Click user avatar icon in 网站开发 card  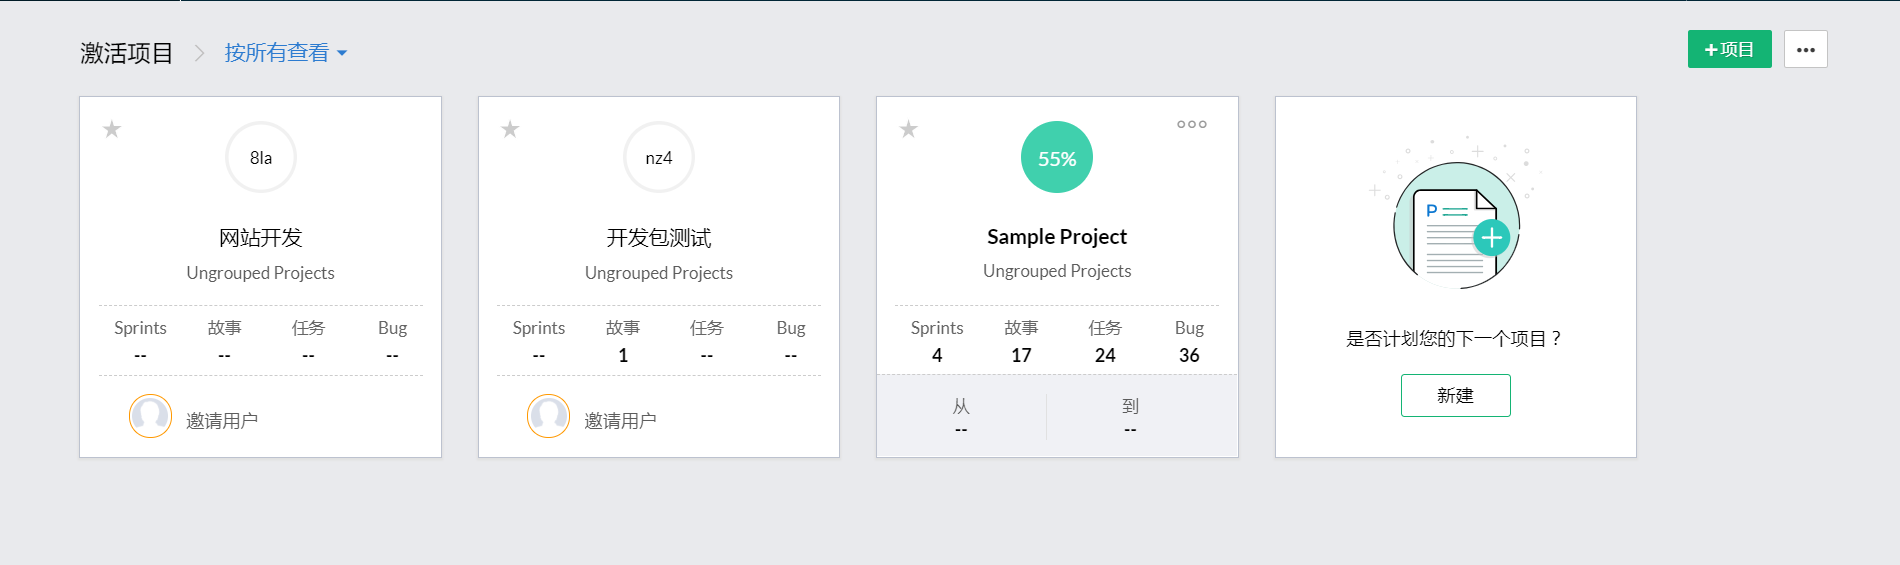pos(150,416)
